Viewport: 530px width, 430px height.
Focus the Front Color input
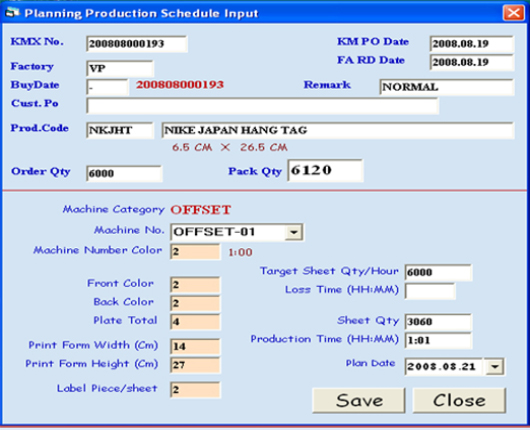pos(195,285)
